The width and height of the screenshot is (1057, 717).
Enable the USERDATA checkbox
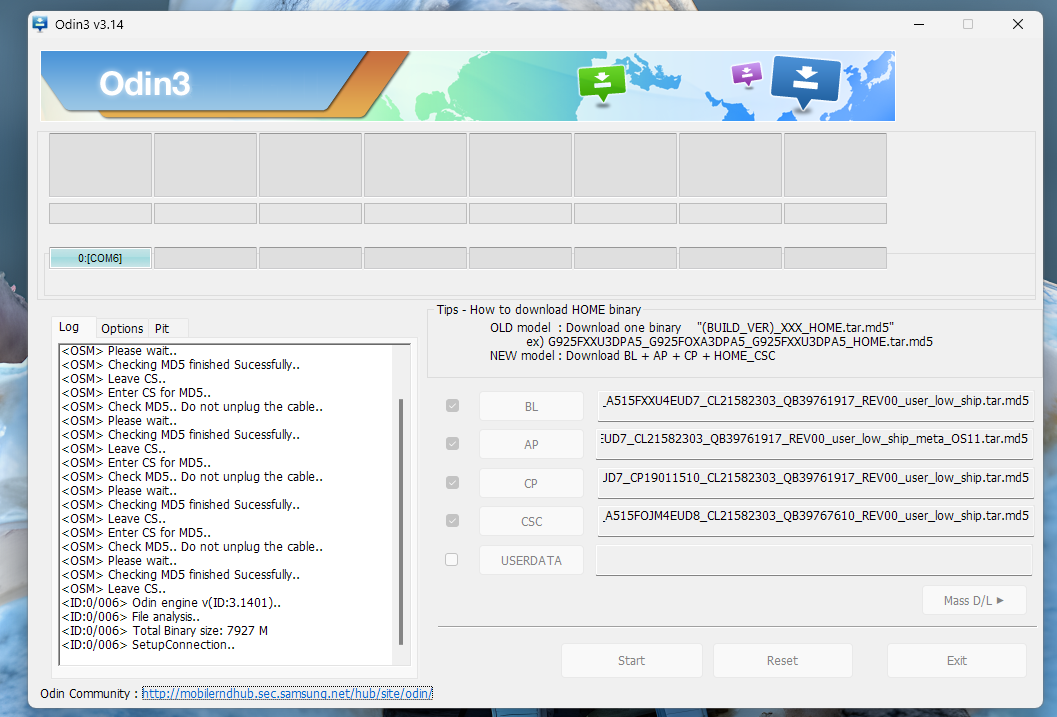pos(452,559)
